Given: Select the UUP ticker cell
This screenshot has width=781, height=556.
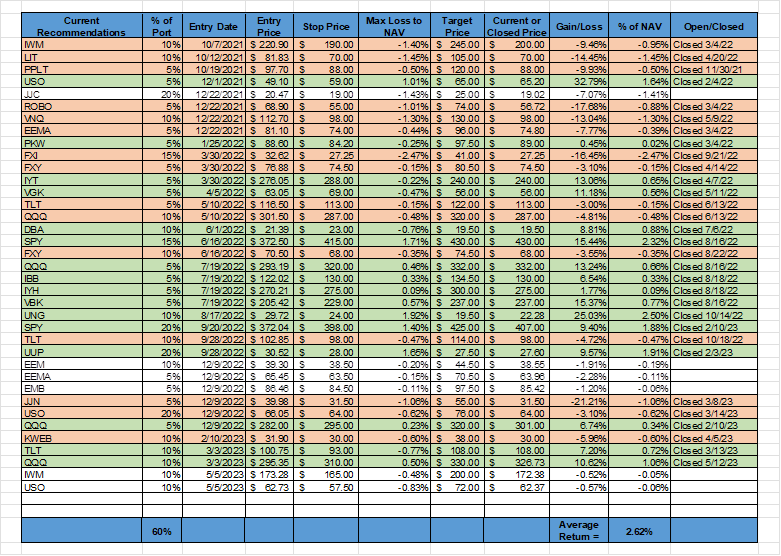Looking at the screenshot, I should [x=82, y=352].
